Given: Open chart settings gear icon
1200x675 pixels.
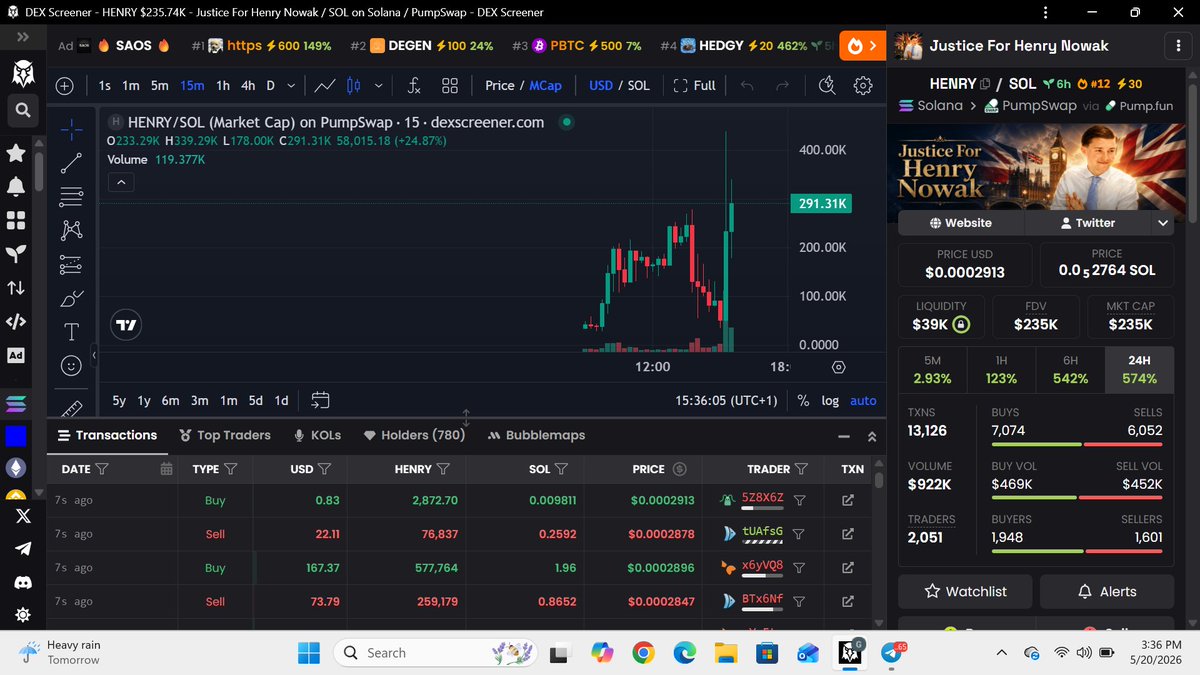Looking at the screenshot, I should tap(863, 85).
